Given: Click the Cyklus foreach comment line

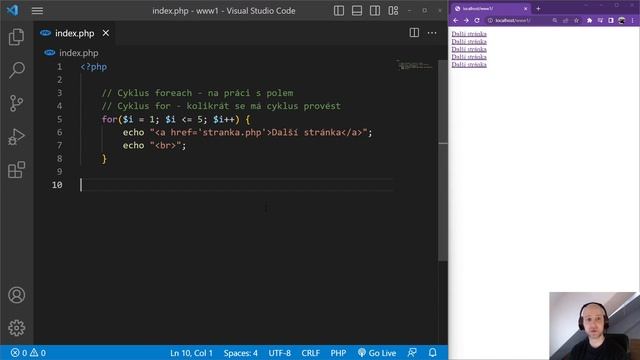Looking at the screenshot, I should pos(197,93).
